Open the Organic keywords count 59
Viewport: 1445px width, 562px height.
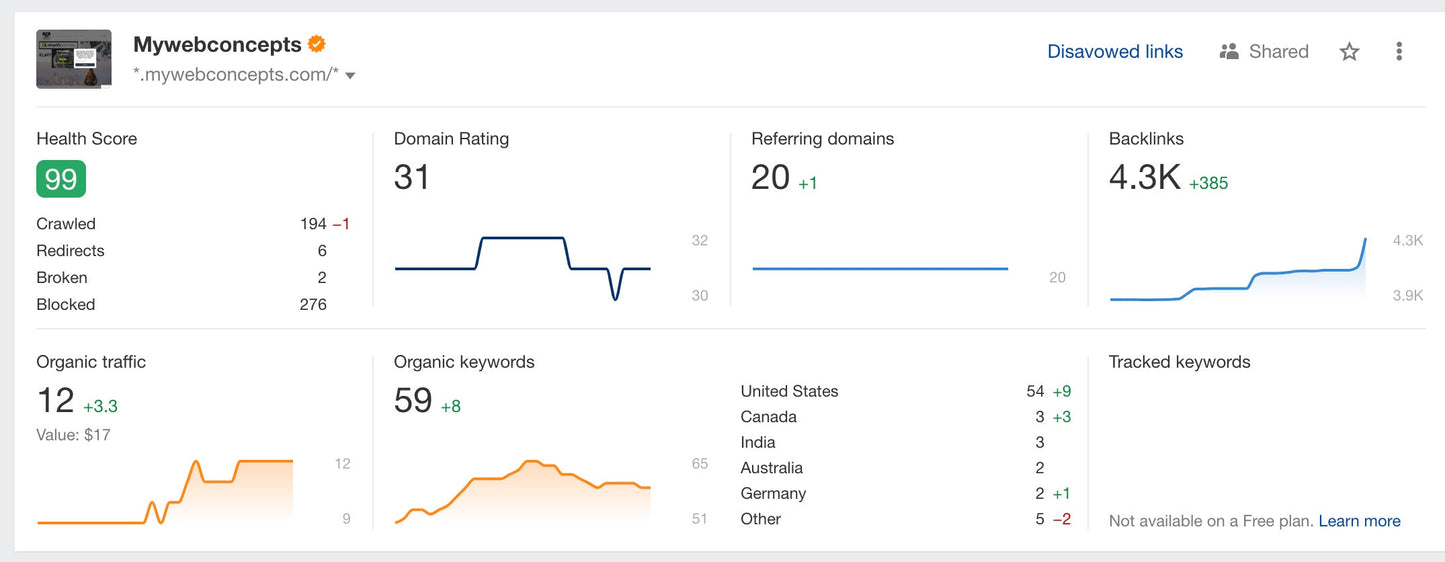pos(413,401)
